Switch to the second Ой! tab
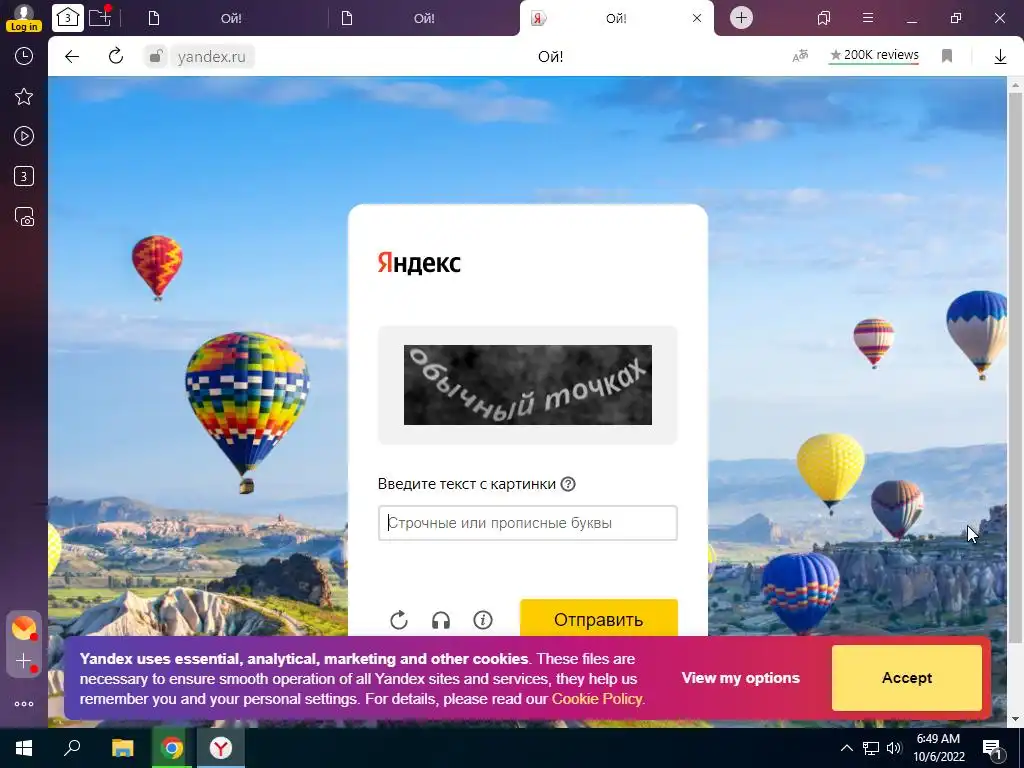This screenshot has width=1024, height=768. click(422, 18)
